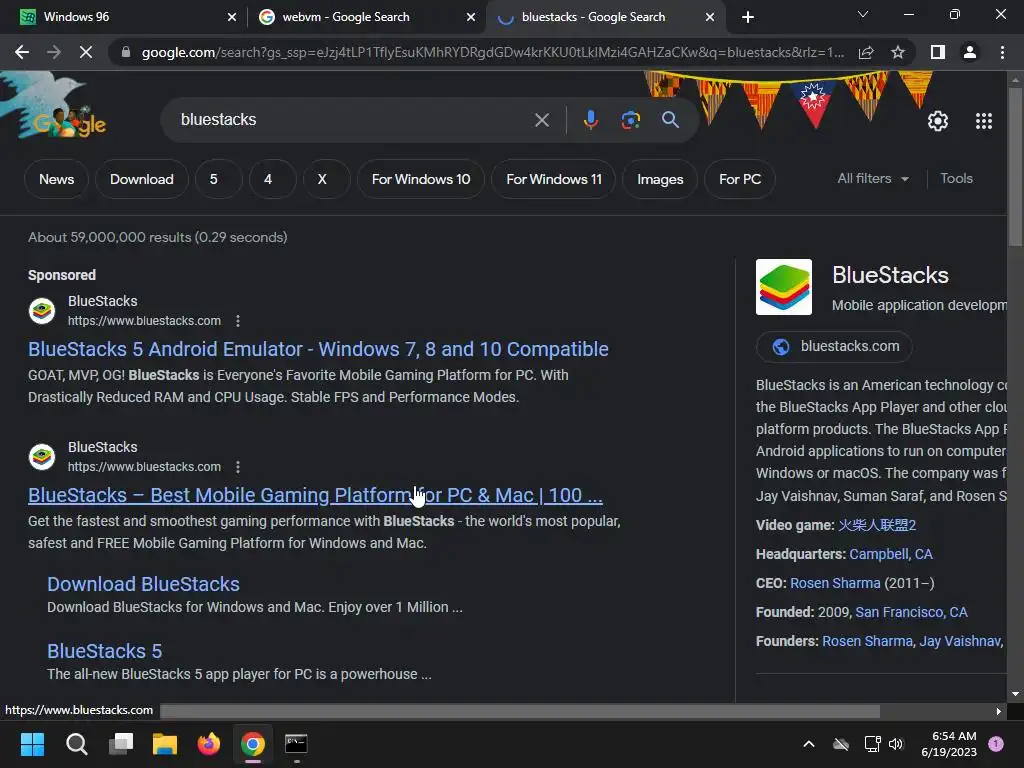Close the webvm search tab
This screenshot has height=768, width=1024.
tap(471, 17)
